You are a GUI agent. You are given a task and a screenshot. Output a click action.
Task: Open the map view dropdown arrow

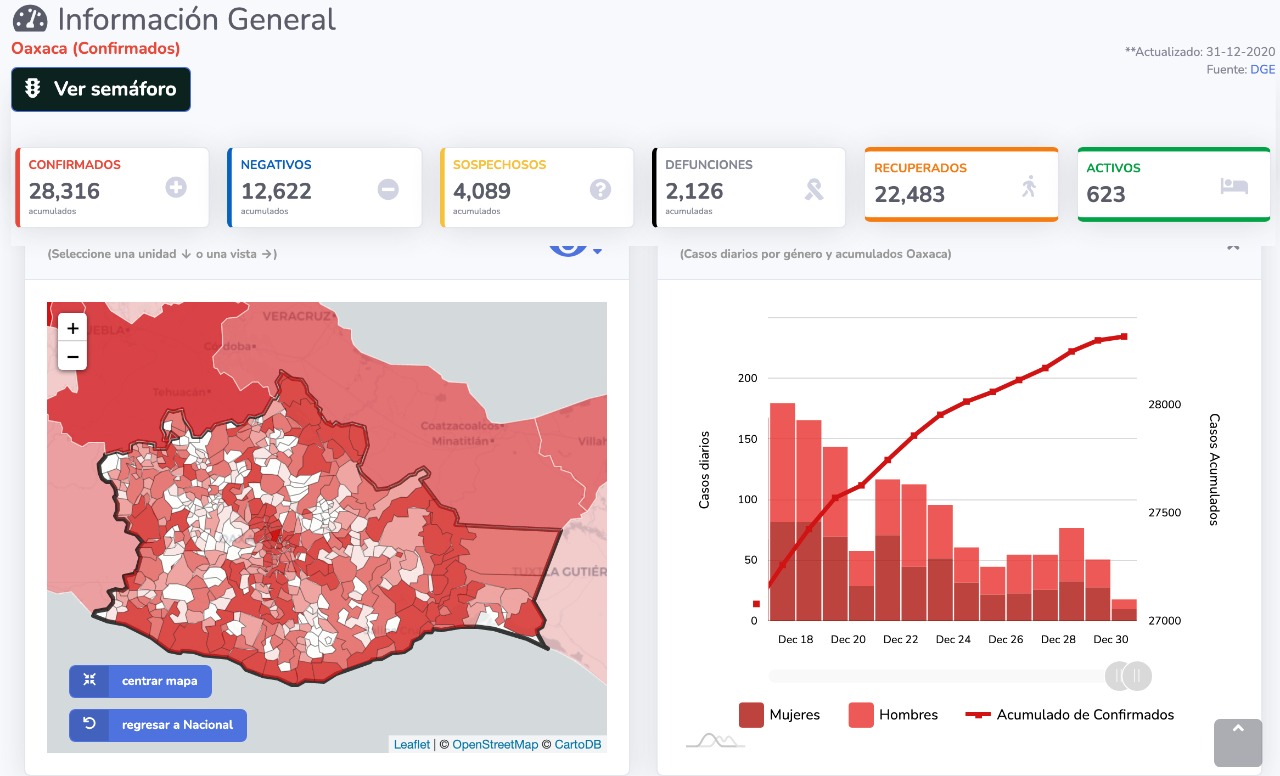(x=597, y=251)
